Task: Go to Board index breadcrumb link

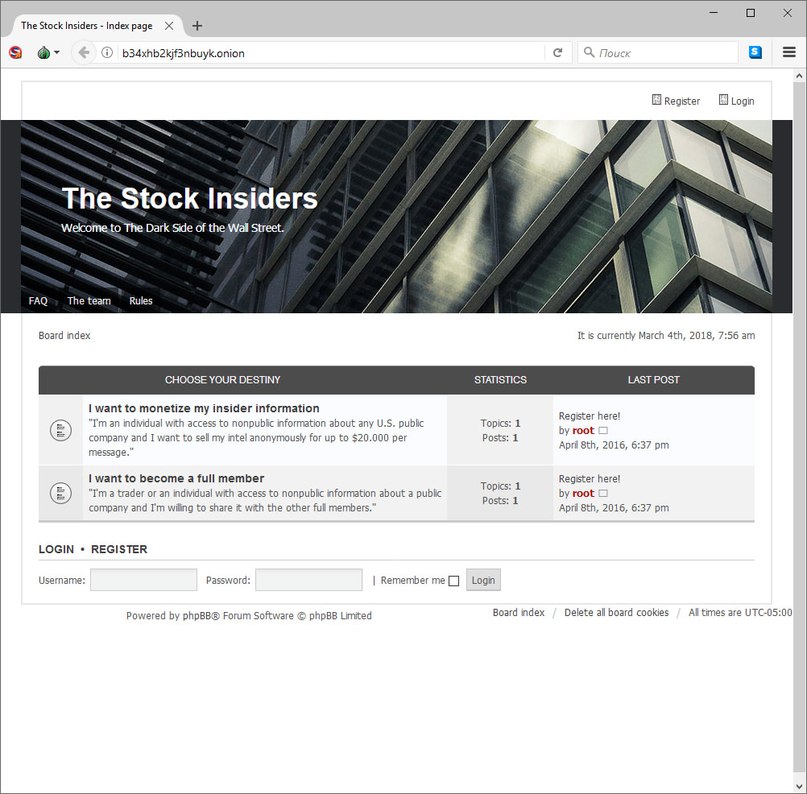Action: [64, 336]
